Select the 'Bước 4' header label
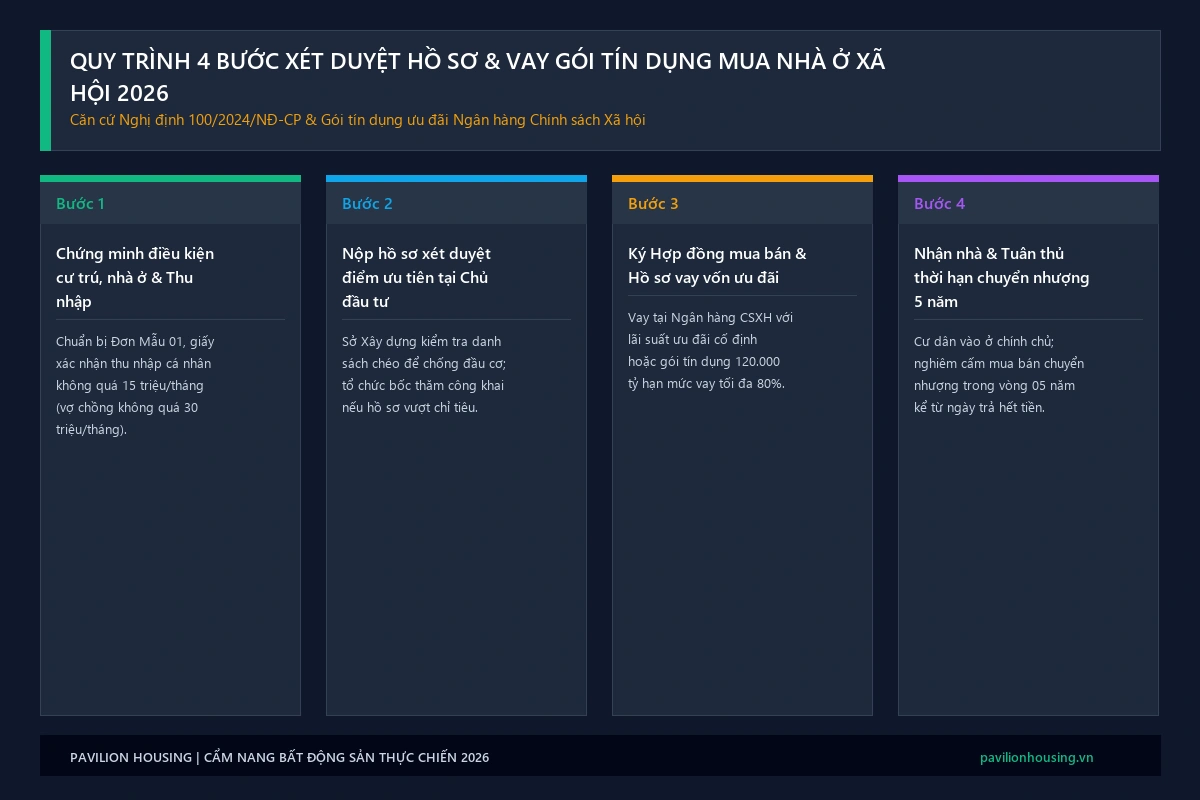 [939, 204]
